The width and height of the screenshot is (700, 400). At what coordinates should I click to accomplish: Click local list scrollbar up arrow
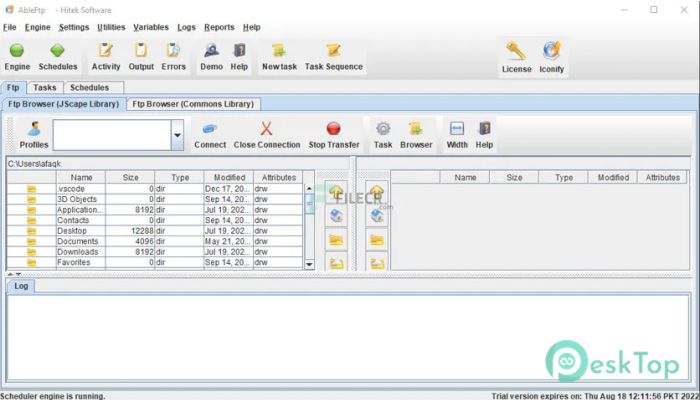pyautogui.click(x=309, y=188)
